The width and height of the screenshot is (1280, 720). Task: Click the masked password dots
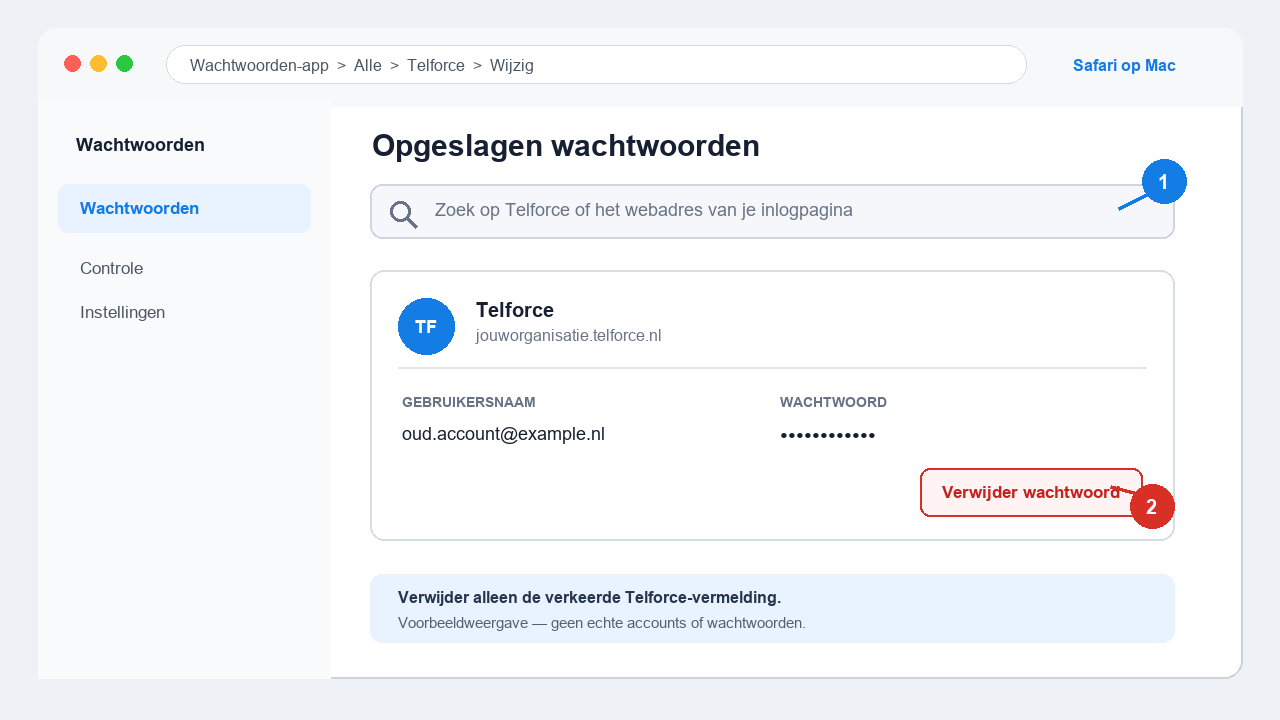pyautogui.click(x=828, y=435)
